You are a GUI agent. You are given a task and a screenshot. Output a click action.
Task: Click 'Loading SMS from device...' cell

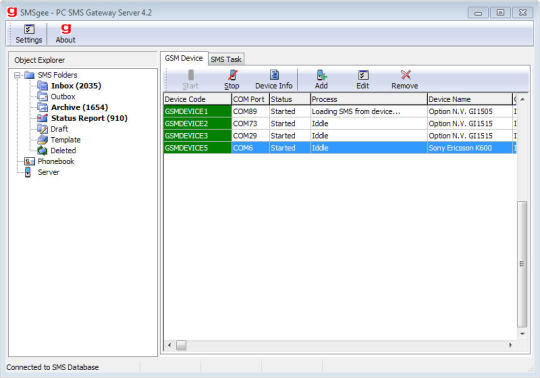click(368, 111)
